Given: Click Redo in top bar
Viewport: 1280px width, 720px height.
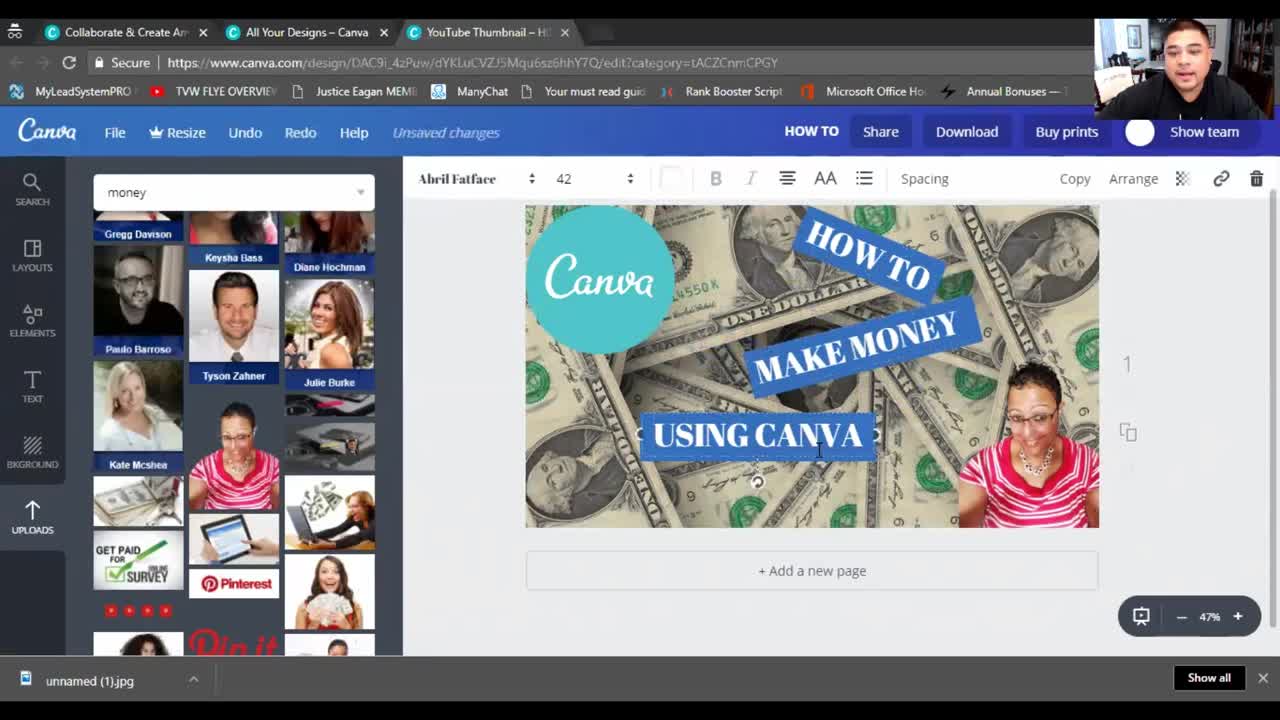Looking at the screenshot, I should [300, 132].
